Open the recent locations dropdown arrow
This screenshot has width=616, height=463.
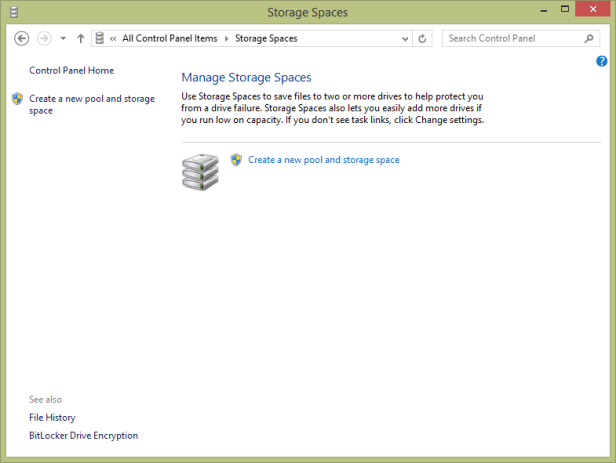[x=63, y=39]
